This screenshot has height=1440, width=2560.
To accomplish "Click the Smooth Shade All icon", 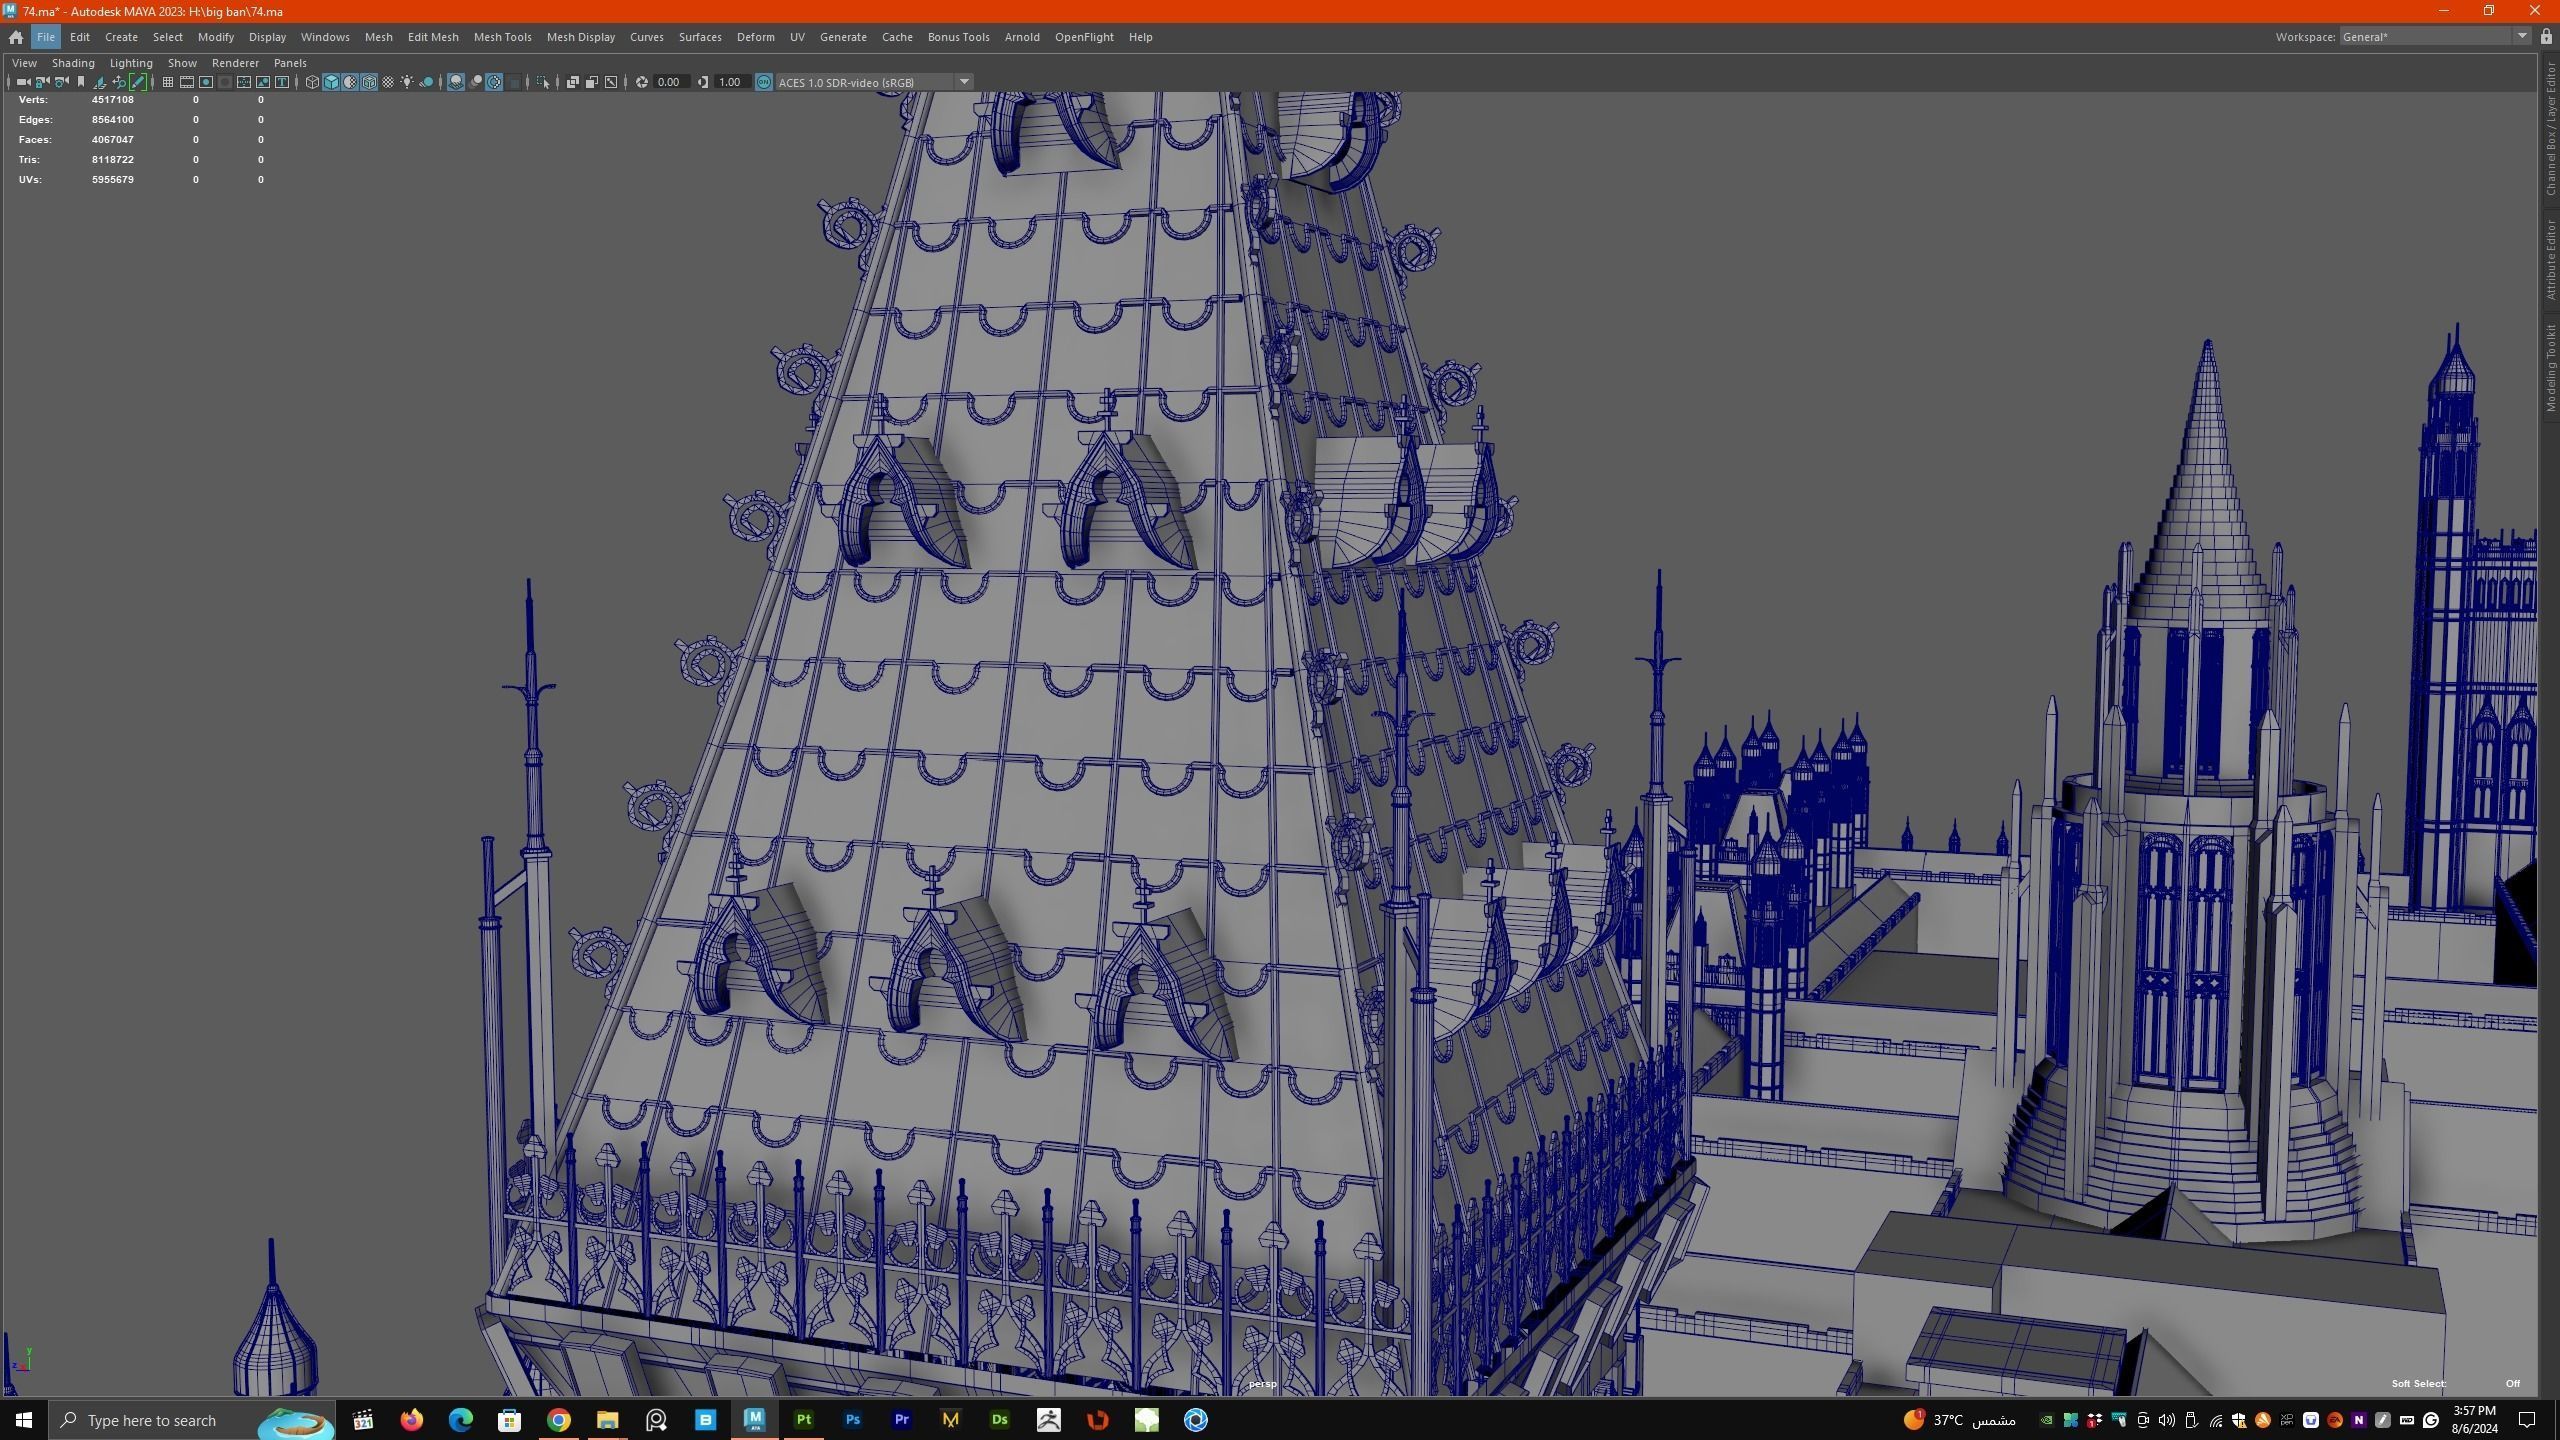I will pyautogui.click(x=331, y=82).
